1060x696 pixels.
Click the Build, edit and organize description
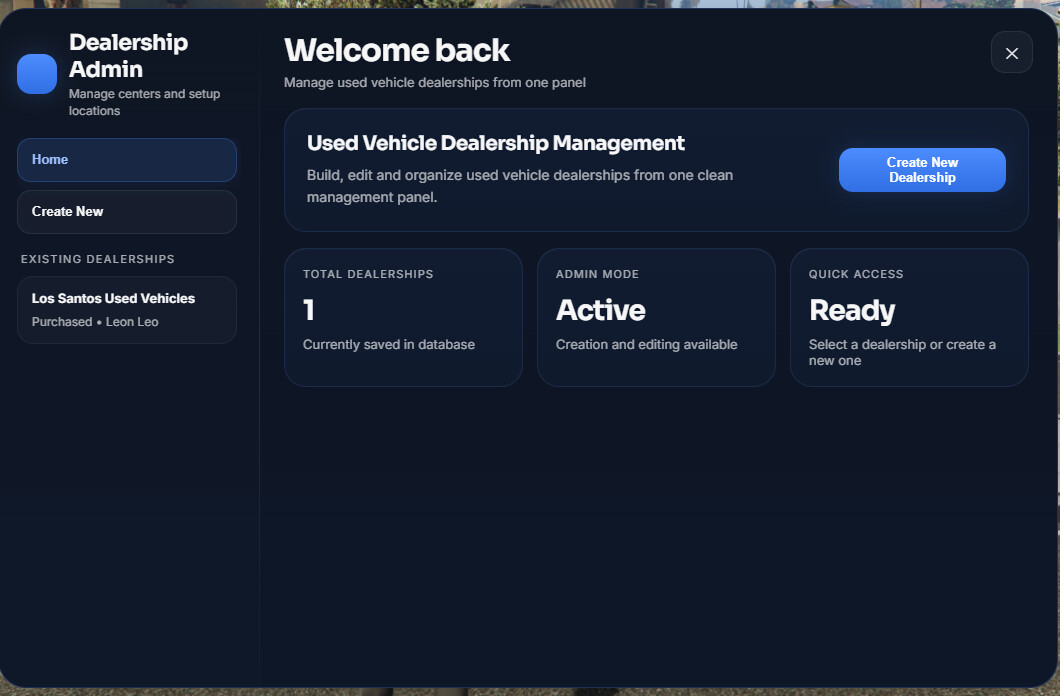point(520,186)
